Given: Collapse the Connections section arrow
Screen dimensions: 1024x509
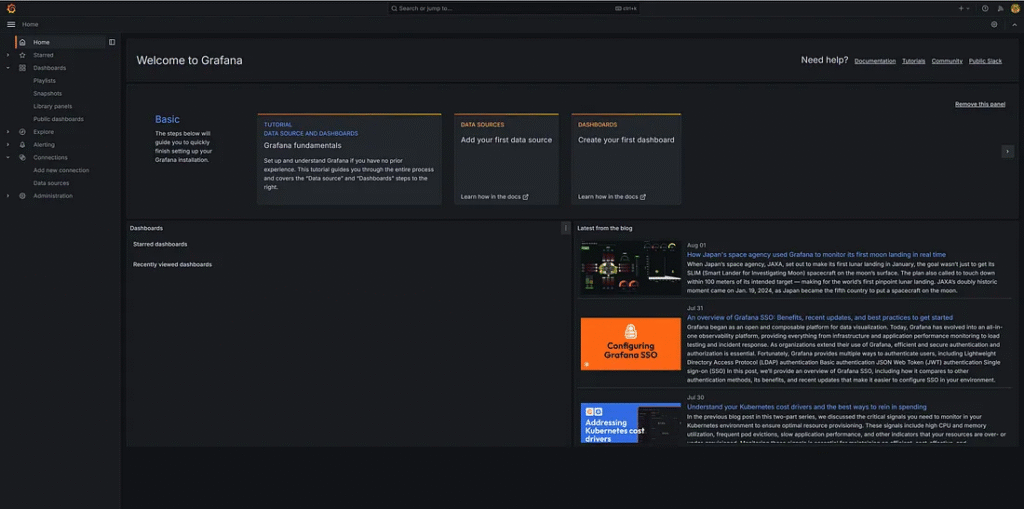Looking at the screenshot, I should [x=8, y=157].
